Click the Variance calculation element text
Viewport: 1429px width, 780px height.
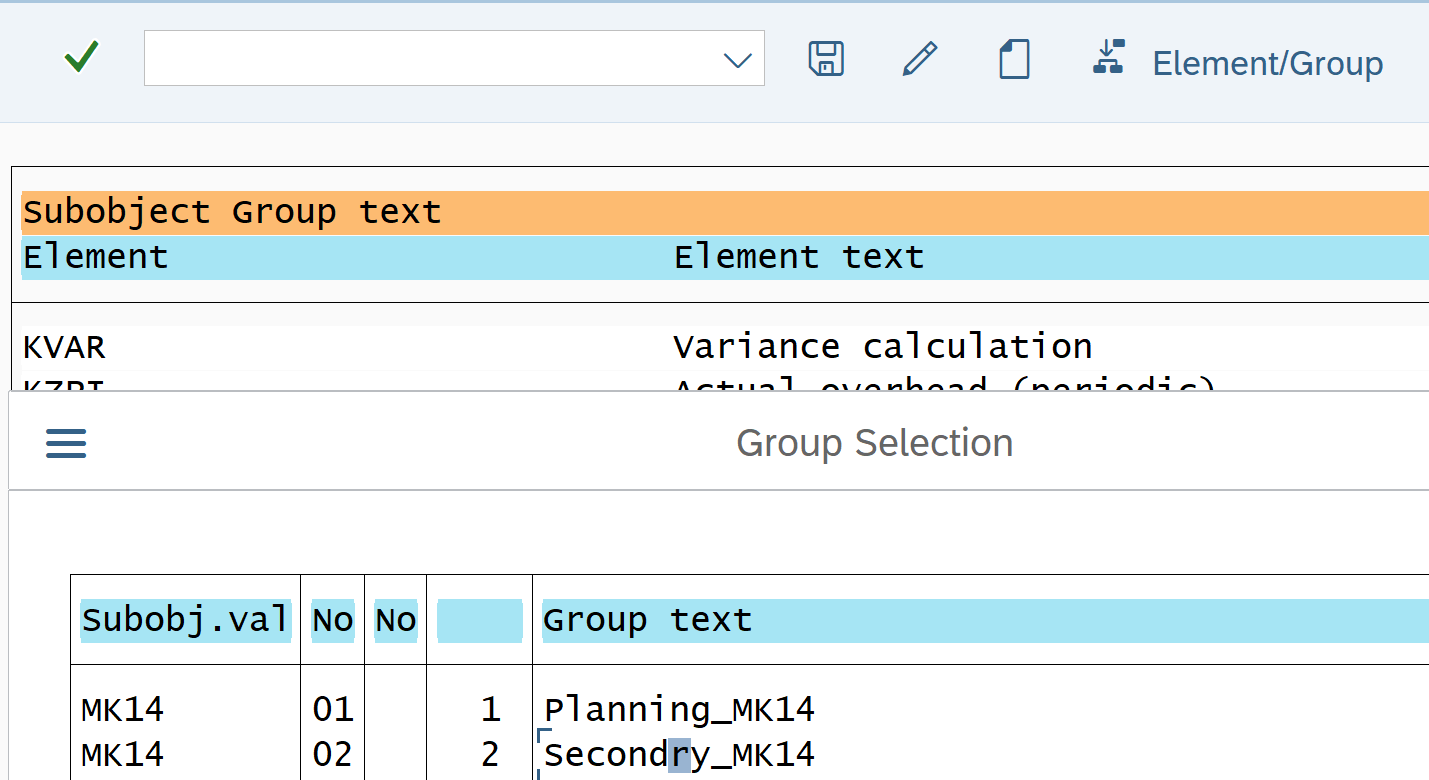[x=882, y=347]
